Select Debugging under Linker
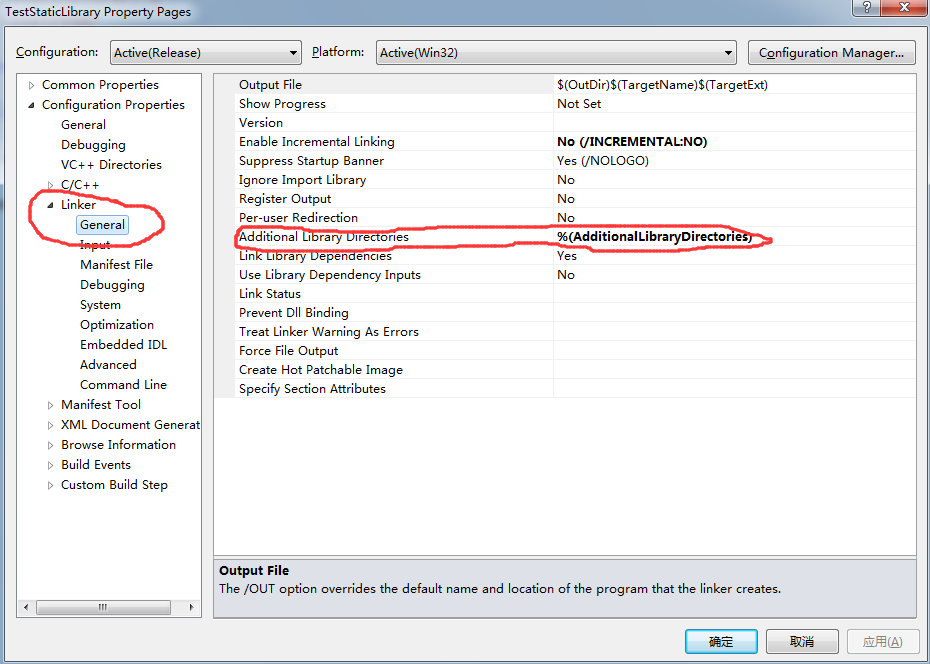The image size is (930, 664). (x=112, y=285)
